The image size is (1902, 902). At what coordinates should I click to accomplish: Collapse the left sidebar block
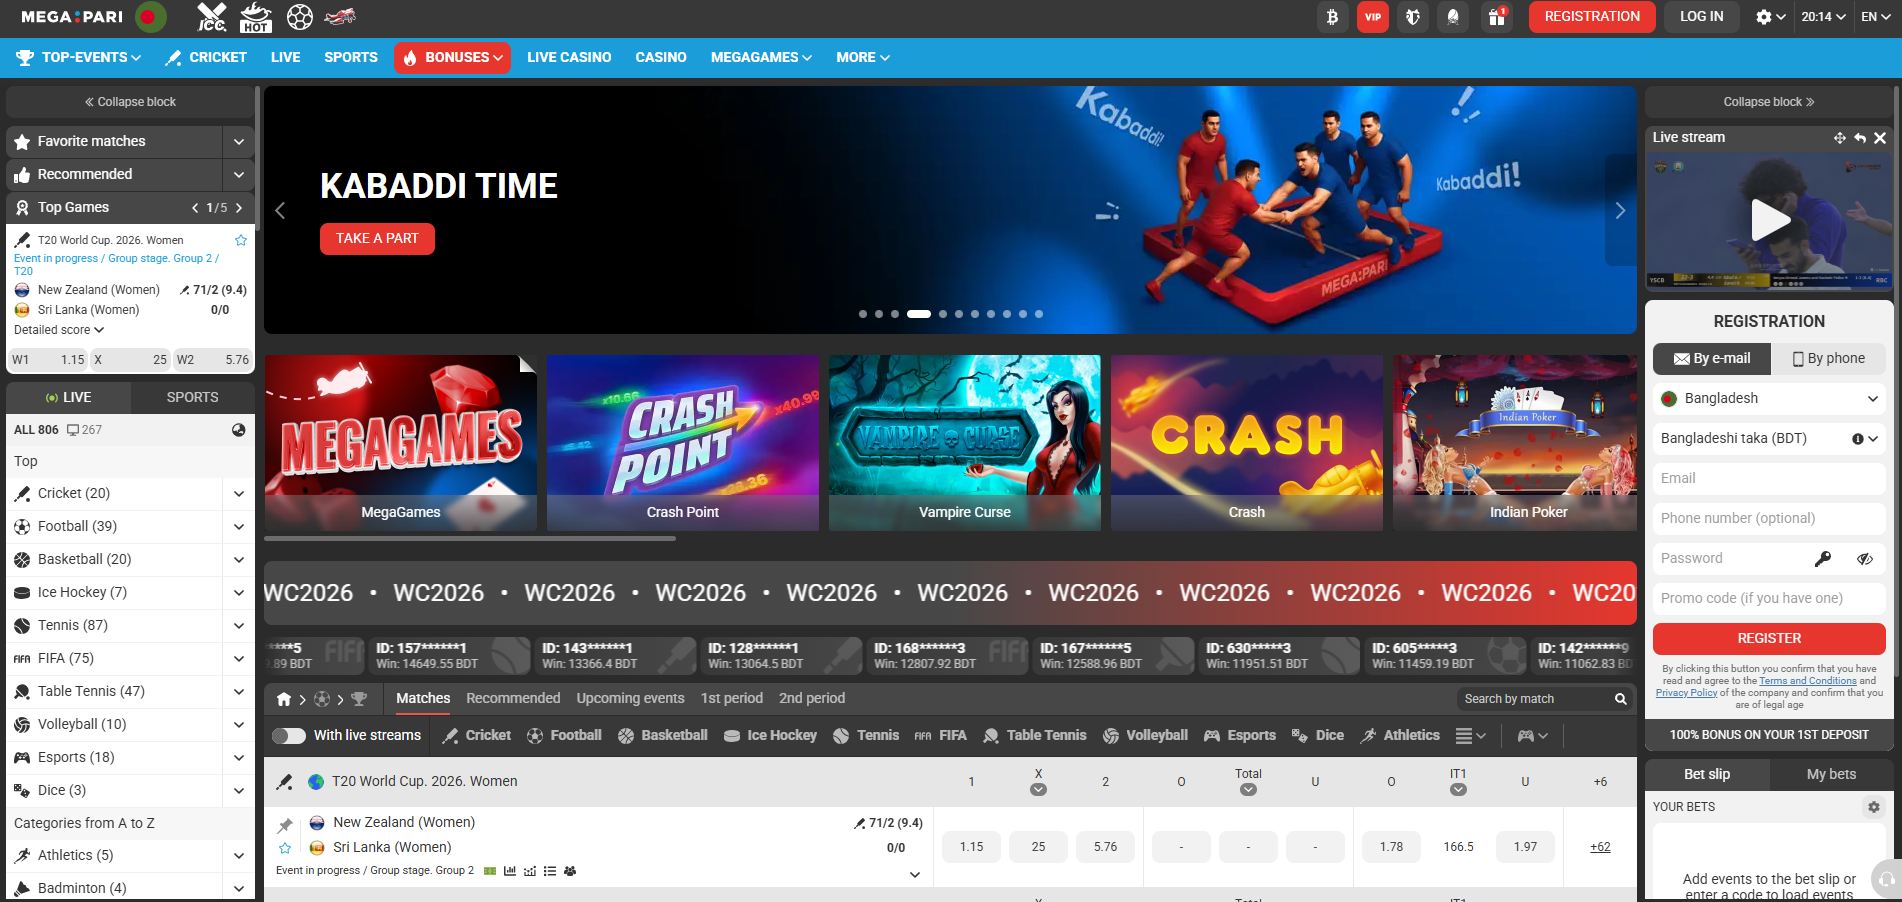[130, 102]
